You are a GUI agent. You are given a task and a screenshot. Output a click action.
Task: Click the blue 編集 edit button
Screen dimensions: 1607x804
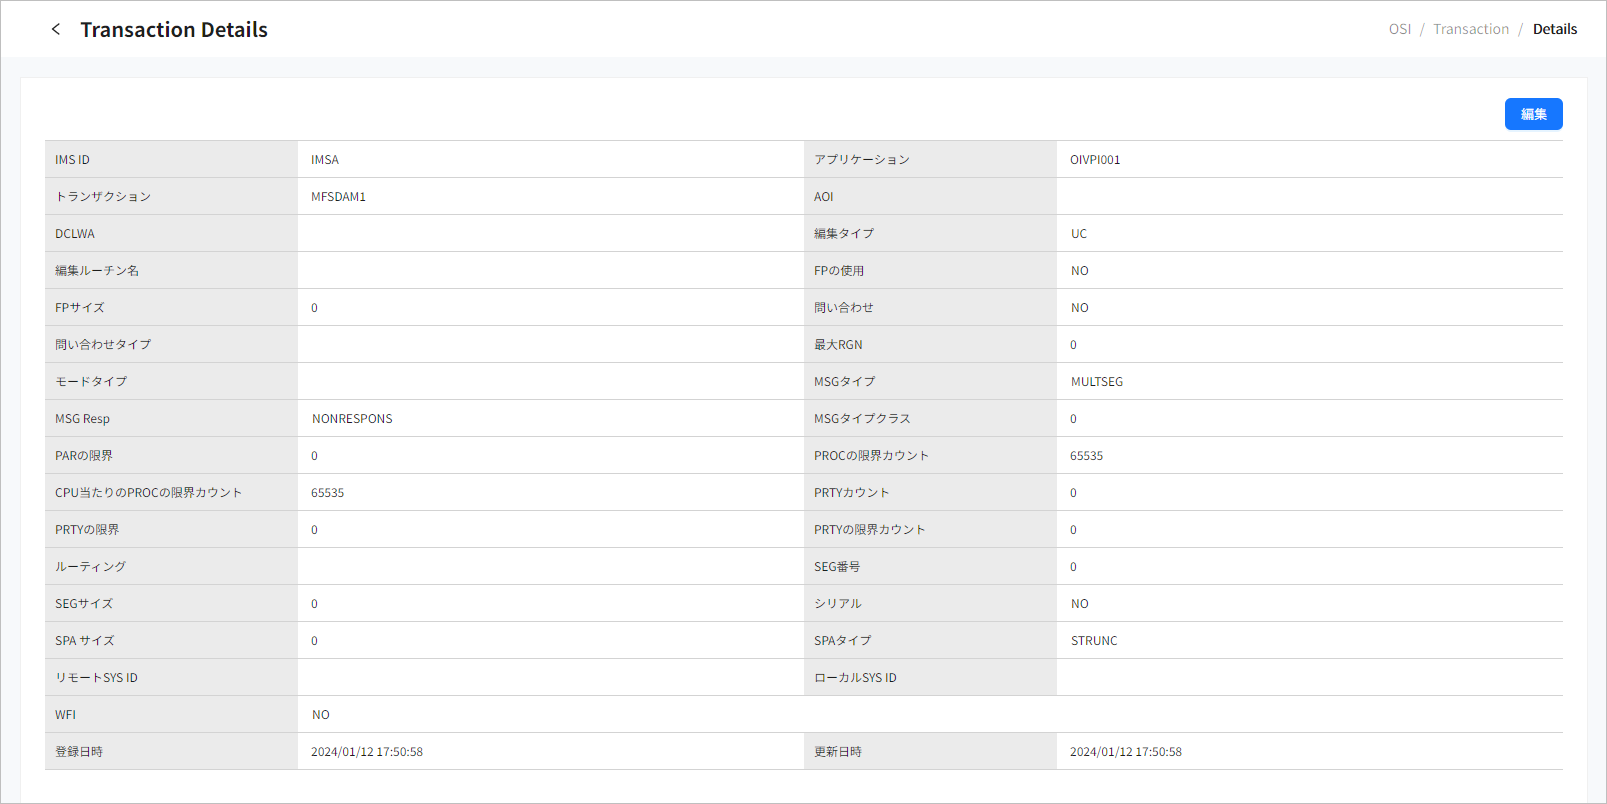(1533, 114)
